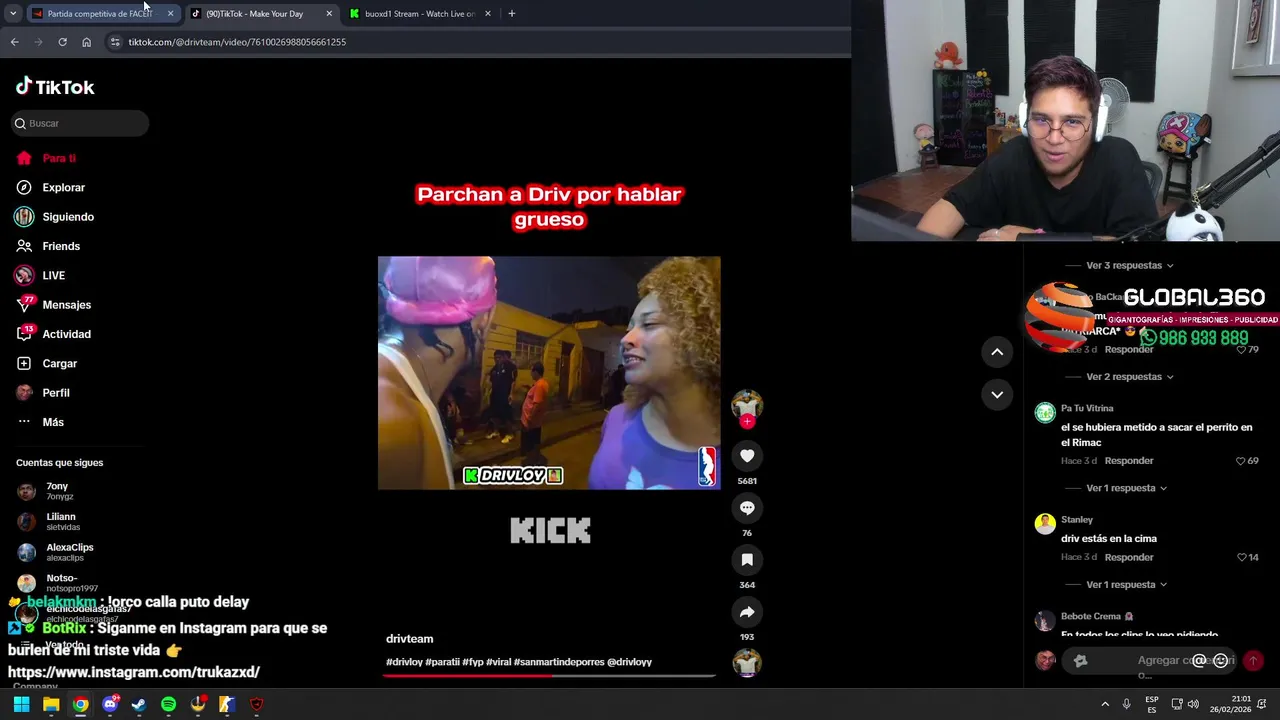The image size is (1280, 720).
Task: Reload the page
Action: coord(62,42)
